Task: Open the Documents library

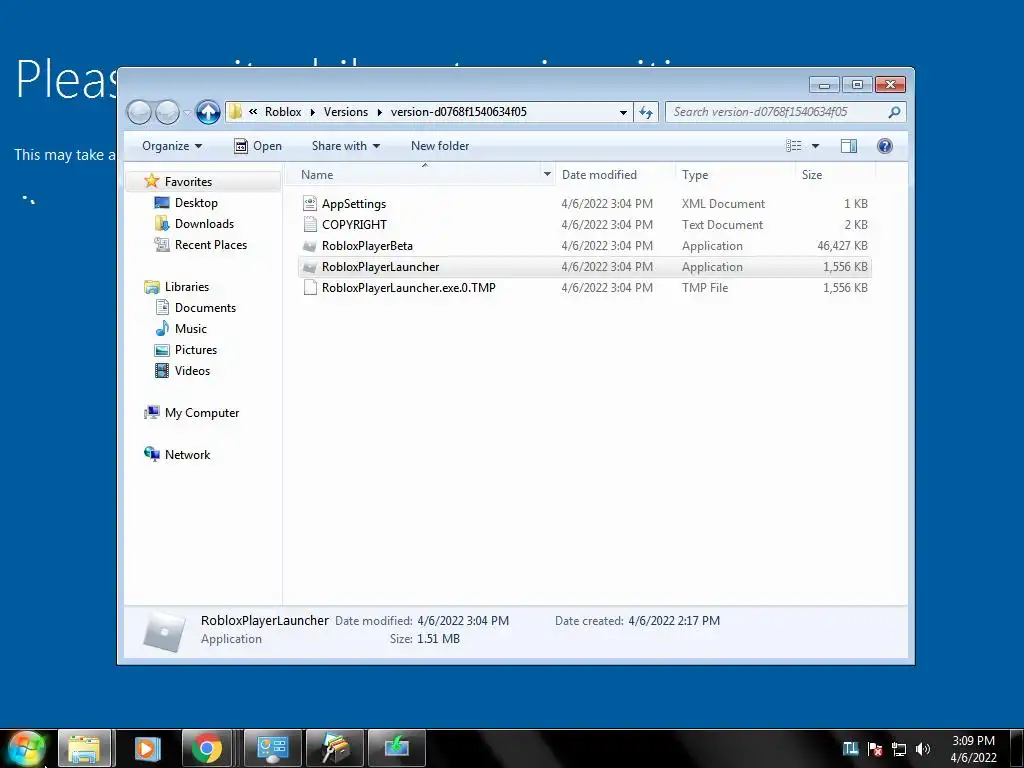Action: [x=205, y=308]
